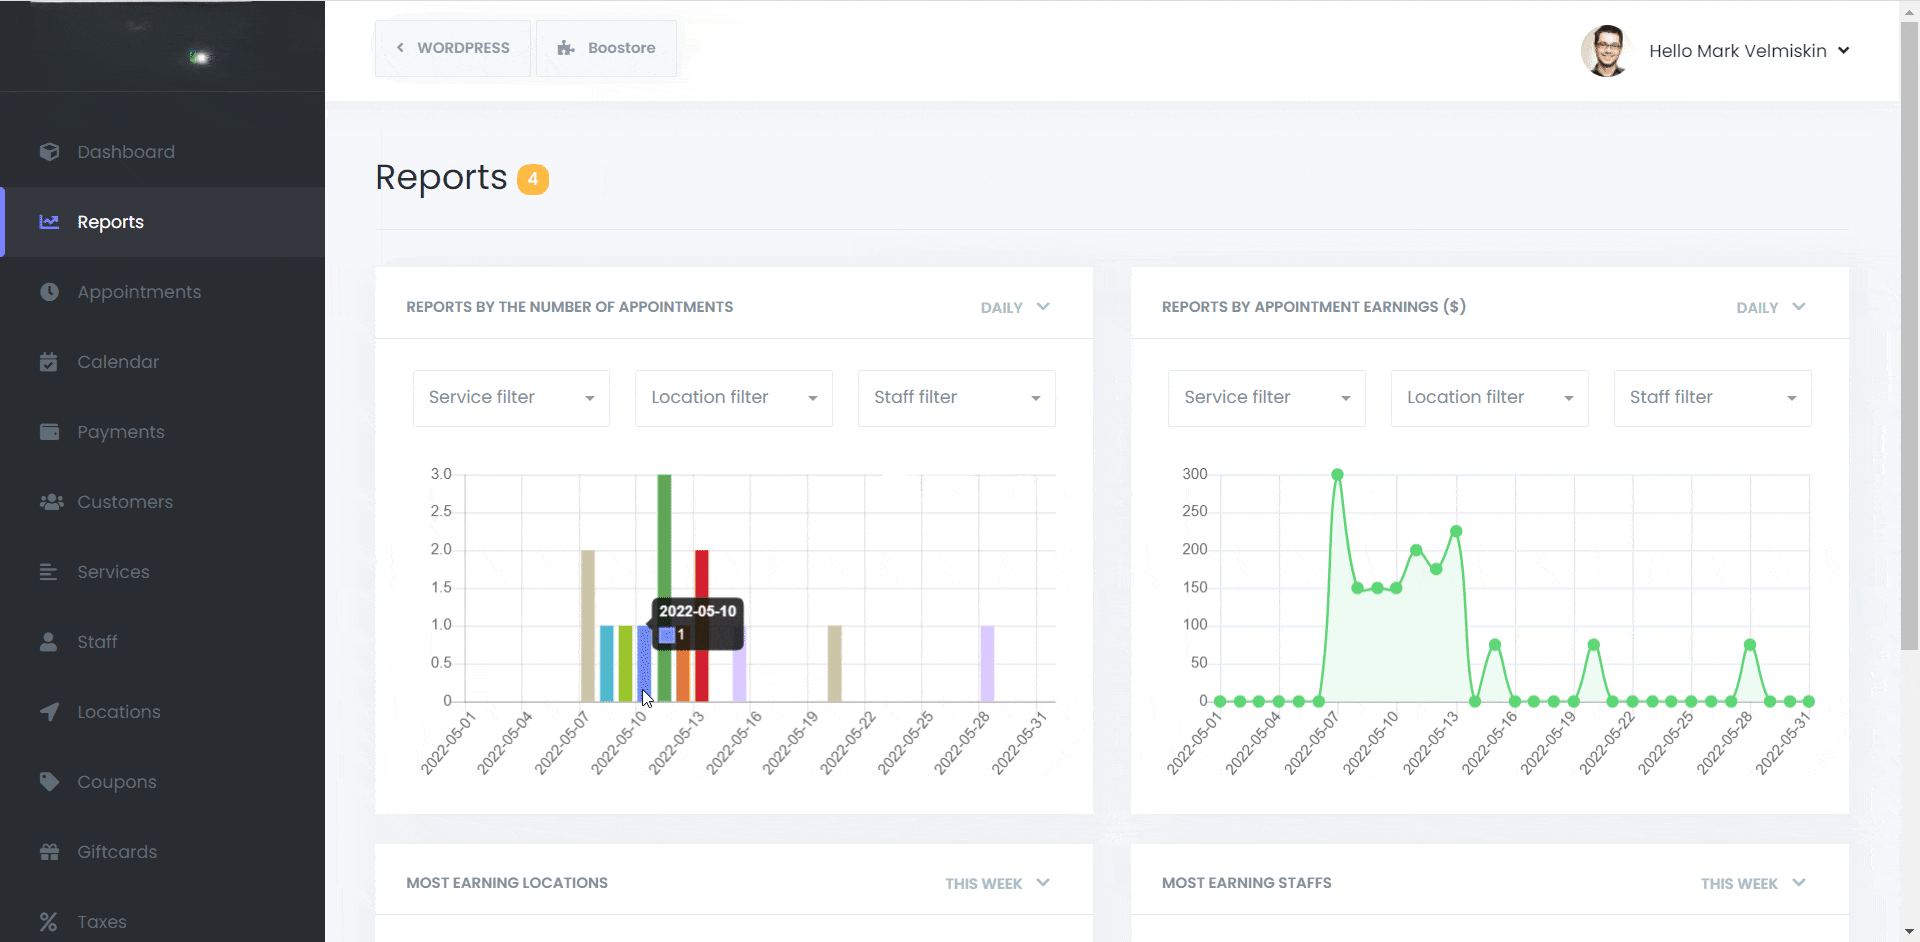Image resolution: width=1920 pixels, height=942 pixels.
Task: Go back to WordPress
Action: coord(453,48)
